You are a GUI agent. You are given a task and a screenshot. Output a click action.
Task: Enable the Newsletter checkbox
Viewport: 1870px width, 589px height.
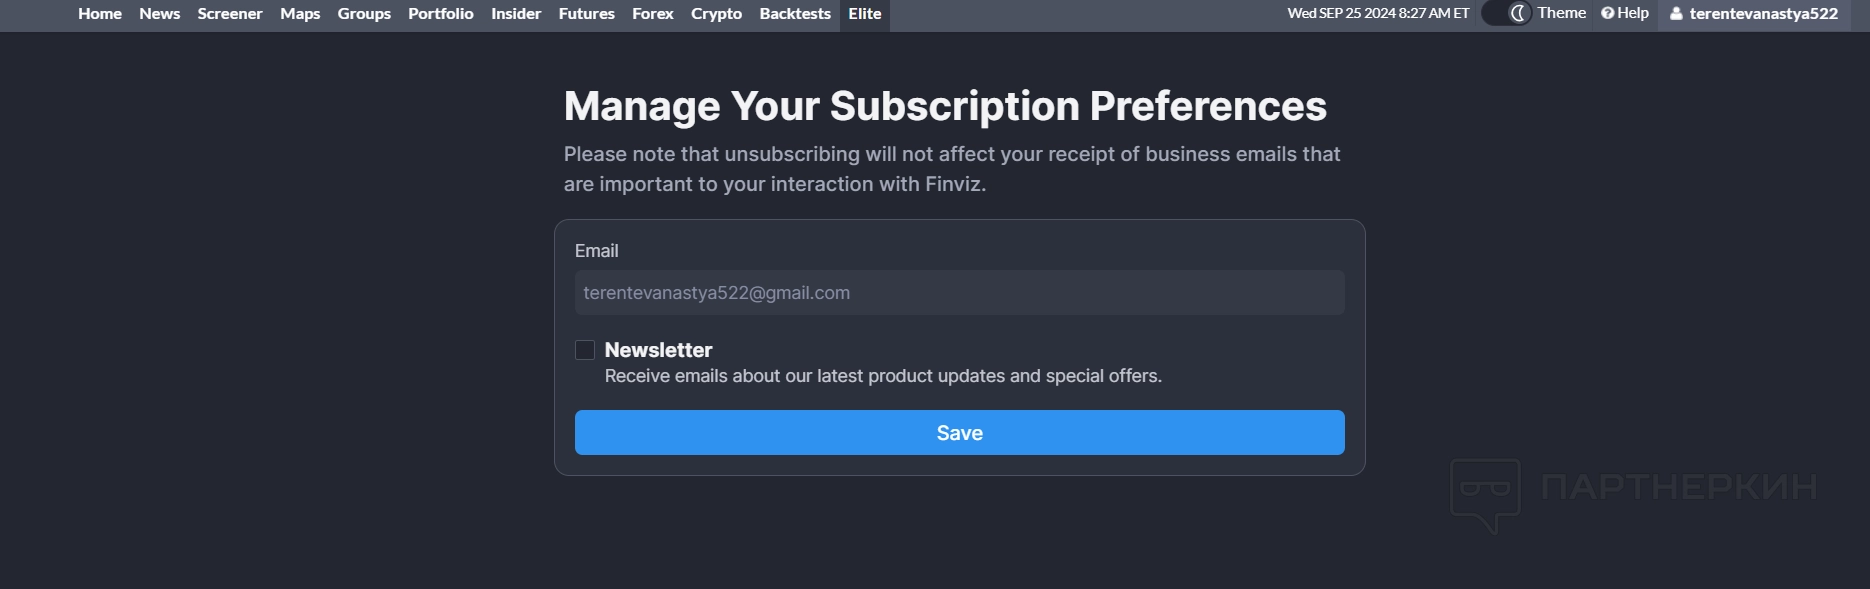(x=585, y=350)
